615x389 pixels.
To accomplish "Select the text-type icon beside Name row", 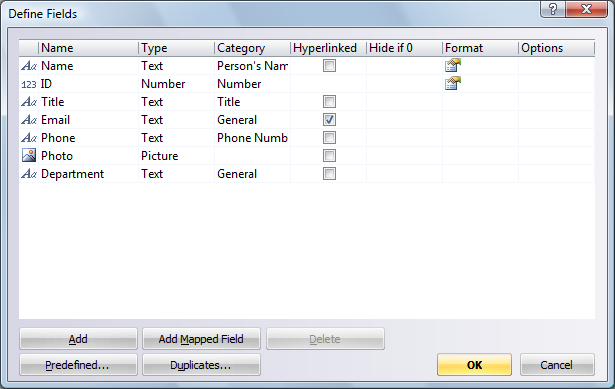I will coord(29,65).
